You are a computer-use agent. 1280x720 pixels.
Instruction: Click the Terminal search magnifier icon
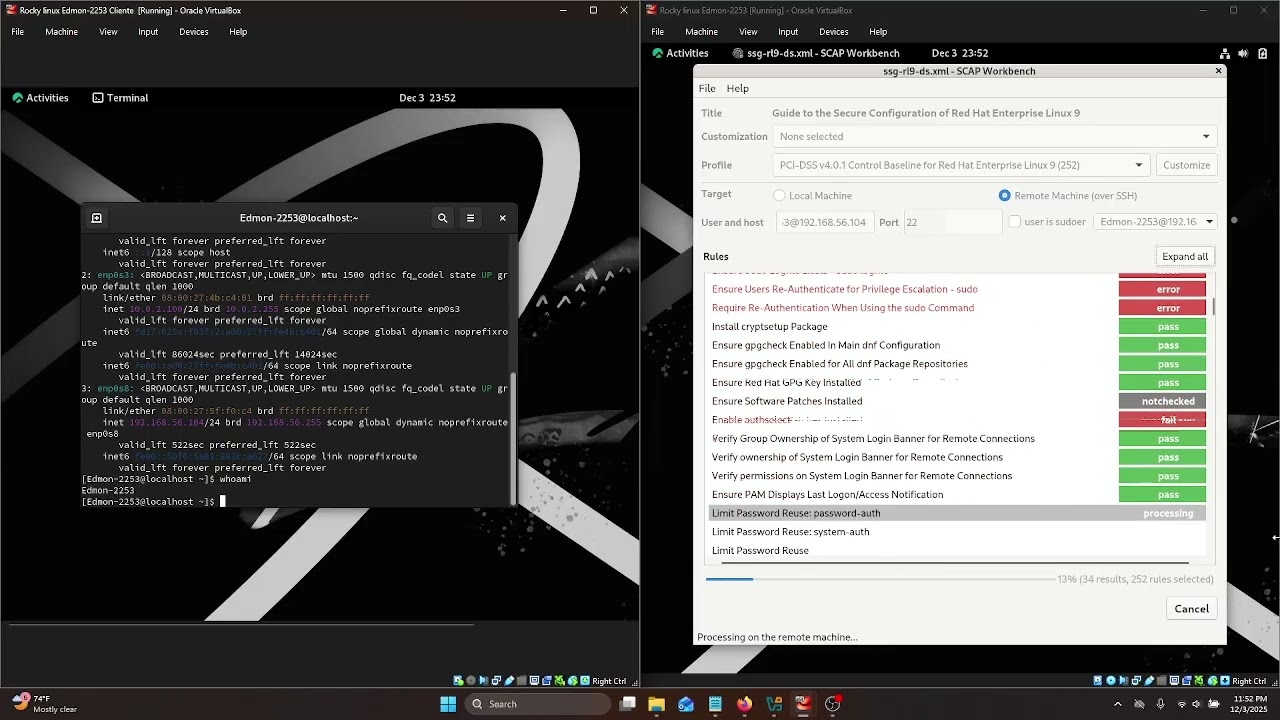click(x=442, y=218)
